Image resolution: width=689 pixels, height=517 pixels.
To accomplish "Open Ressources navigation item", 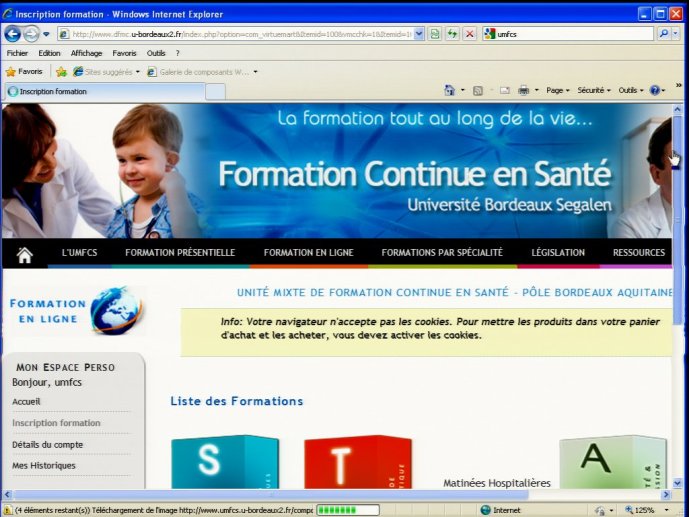I will [639, 253].
